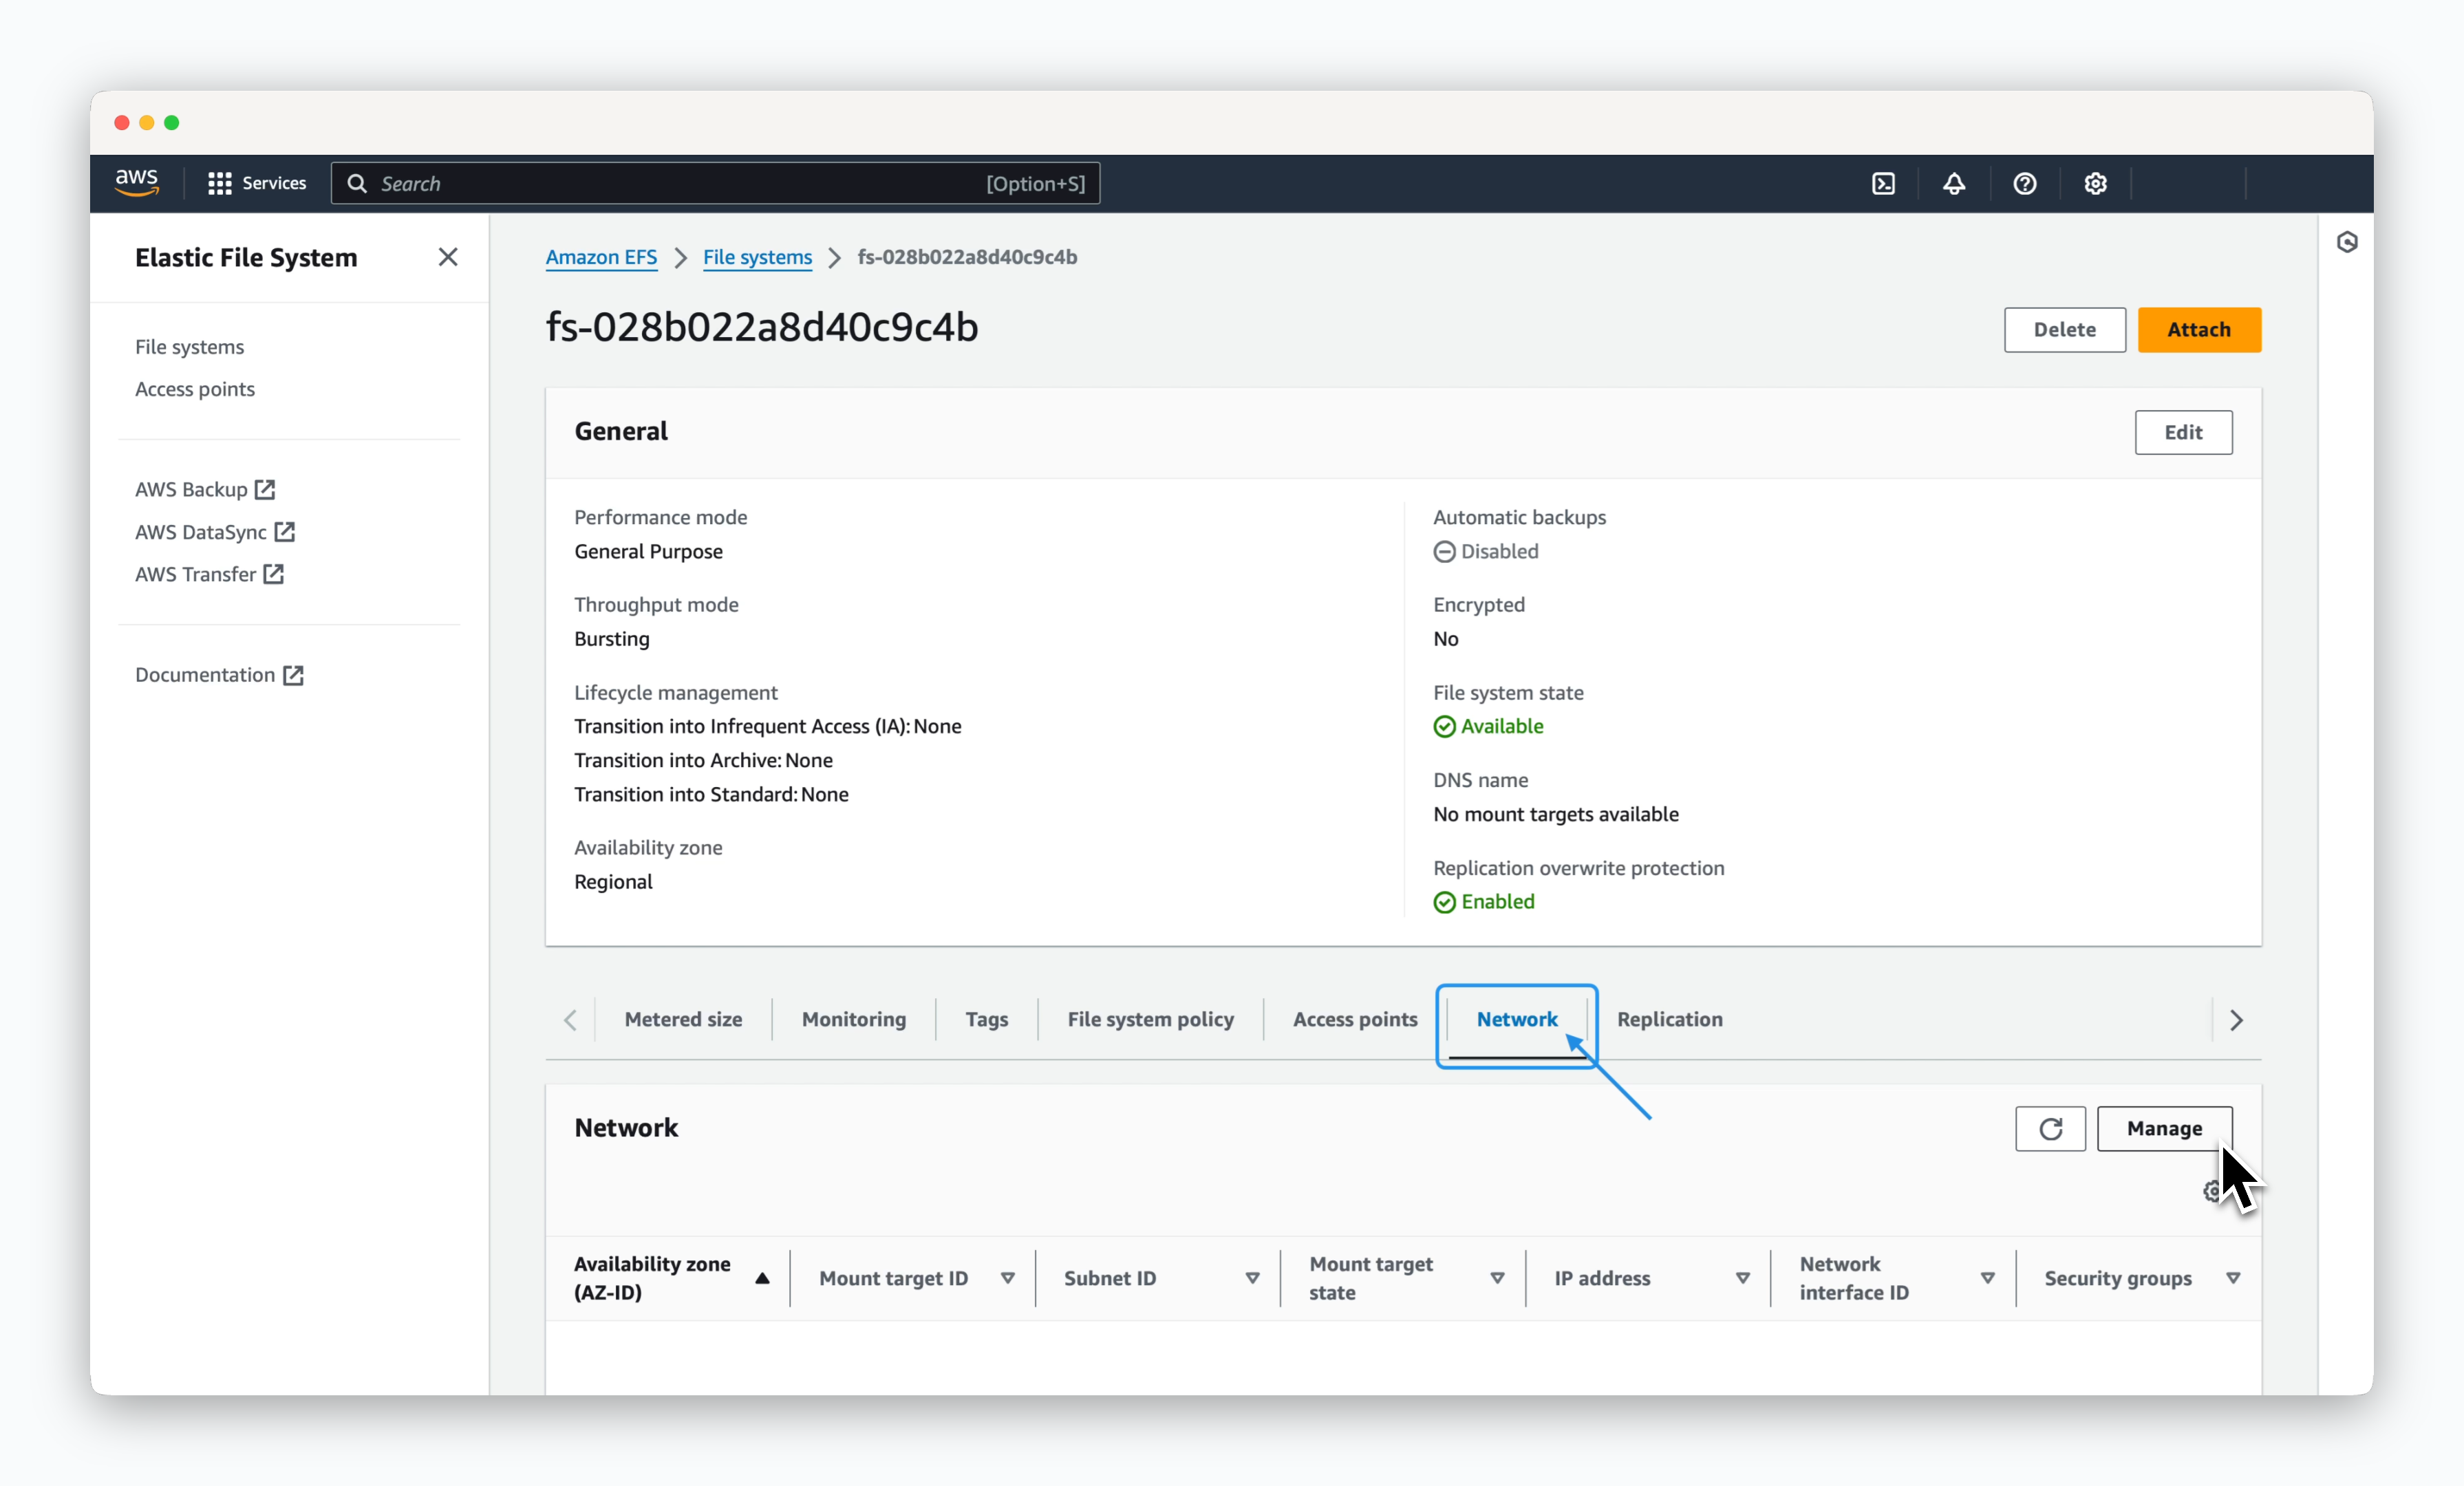Select the Network tab
The width and height of the screenshot is (2464, 1486).
coord(1517,1019)
